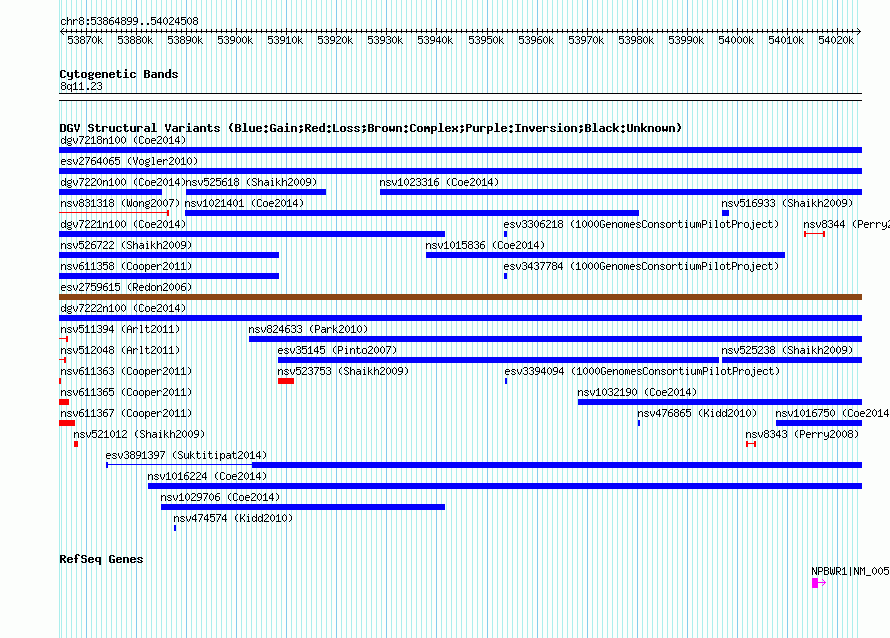890x638 pixels.
Task: Select the tiny esv3437784 blue marker
Action: 505,276
